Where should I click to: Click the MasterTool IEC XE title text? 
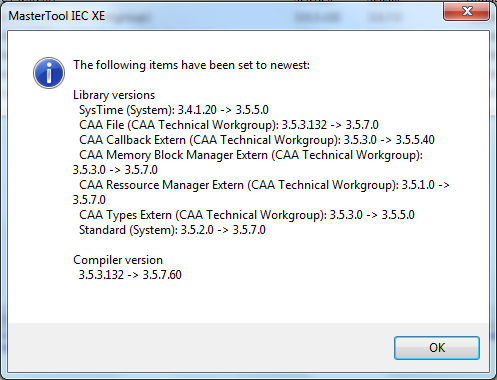pyautogui.click(x=57, y=16)
